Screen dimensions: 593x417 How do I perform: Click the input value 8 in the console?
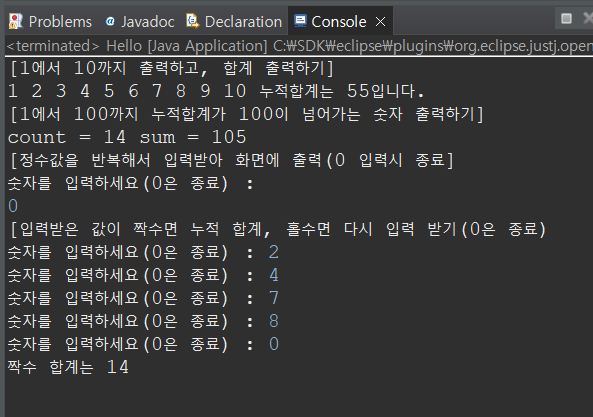[274, 321]
